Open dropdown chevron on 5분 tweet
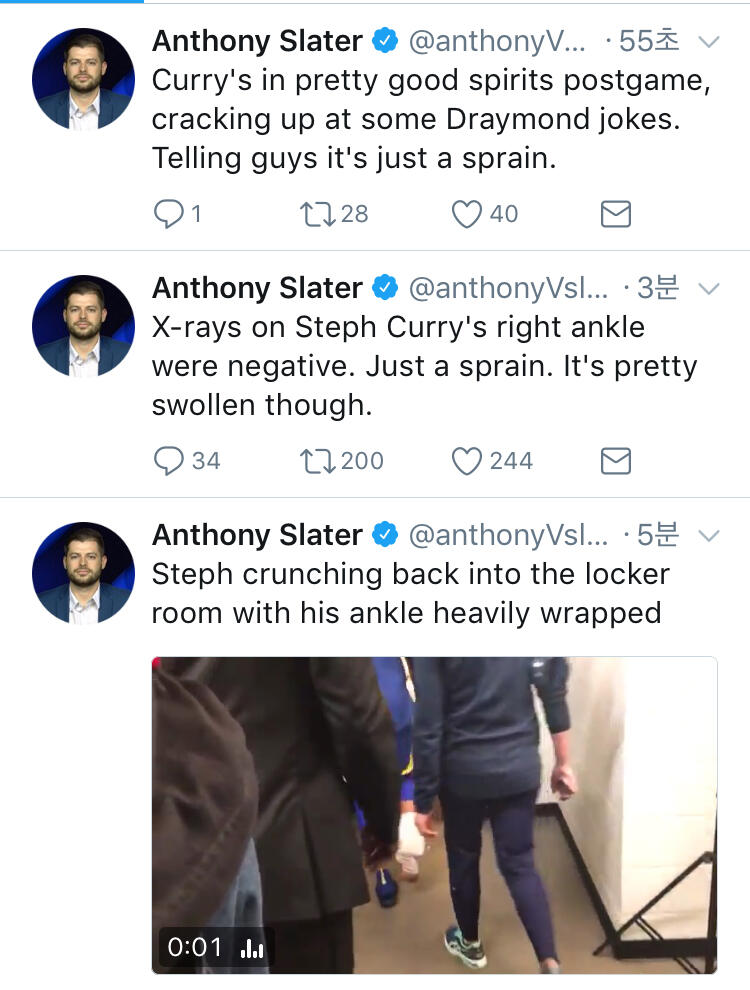The height and width of the screenshot is (990, 750). point(708,536)
